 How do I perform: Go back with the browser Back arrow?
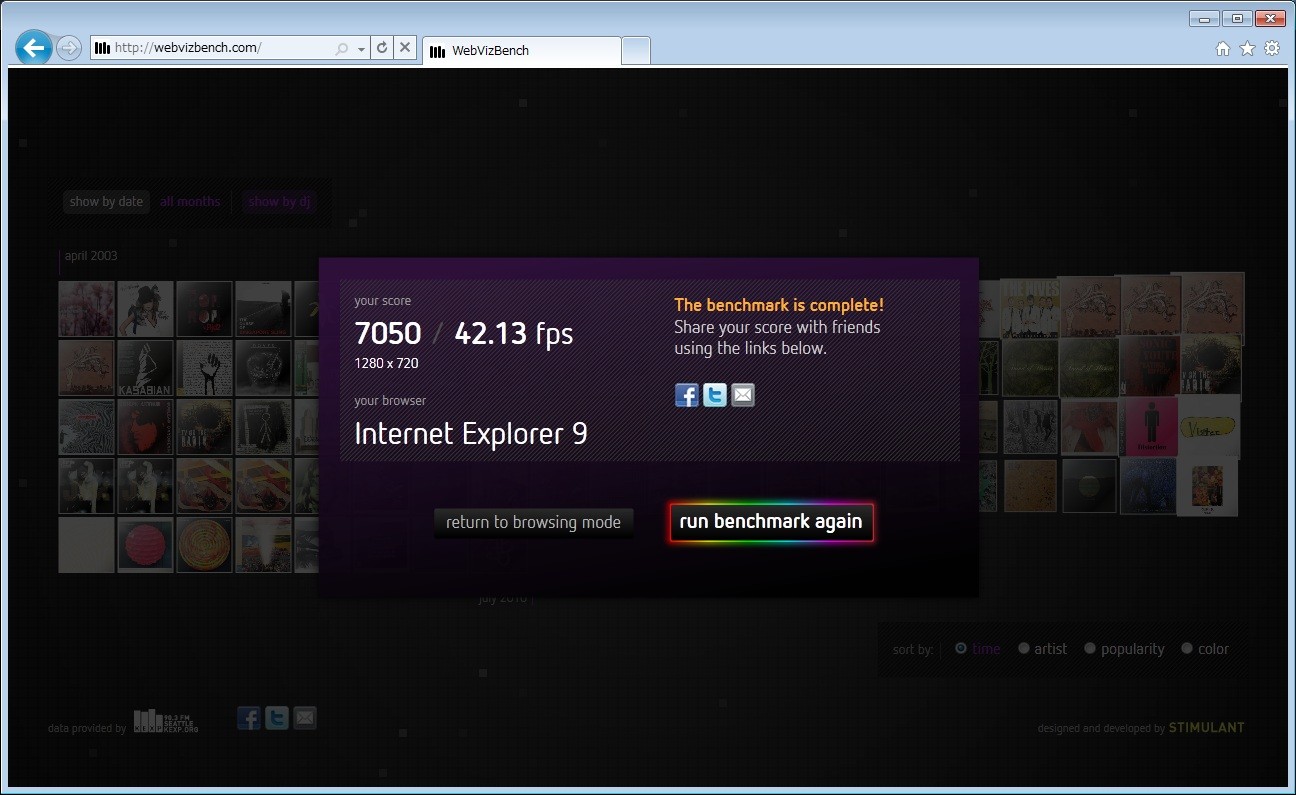point(33,47)
